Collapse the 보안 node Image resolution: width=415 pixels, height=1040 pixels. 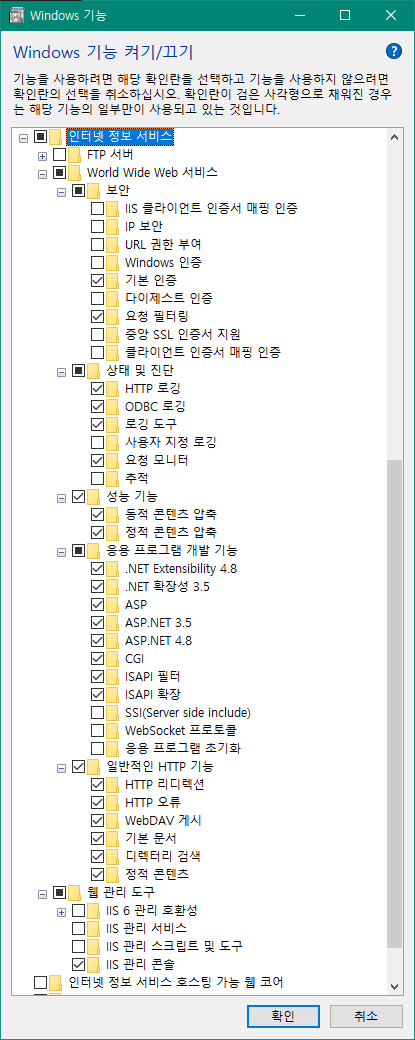click(62, 192)
